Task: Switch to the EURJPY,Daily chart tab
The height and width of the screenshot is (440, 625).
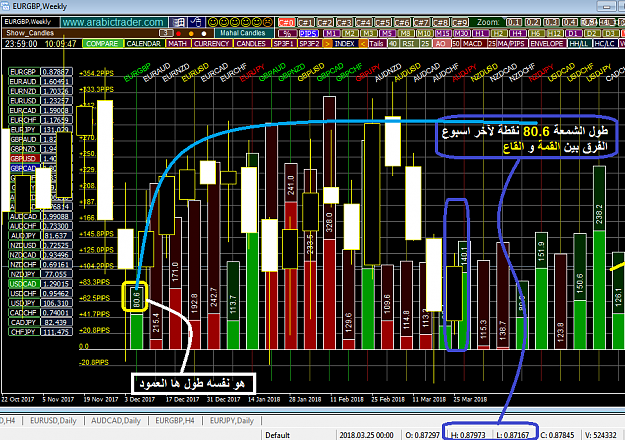Action: 232,421
